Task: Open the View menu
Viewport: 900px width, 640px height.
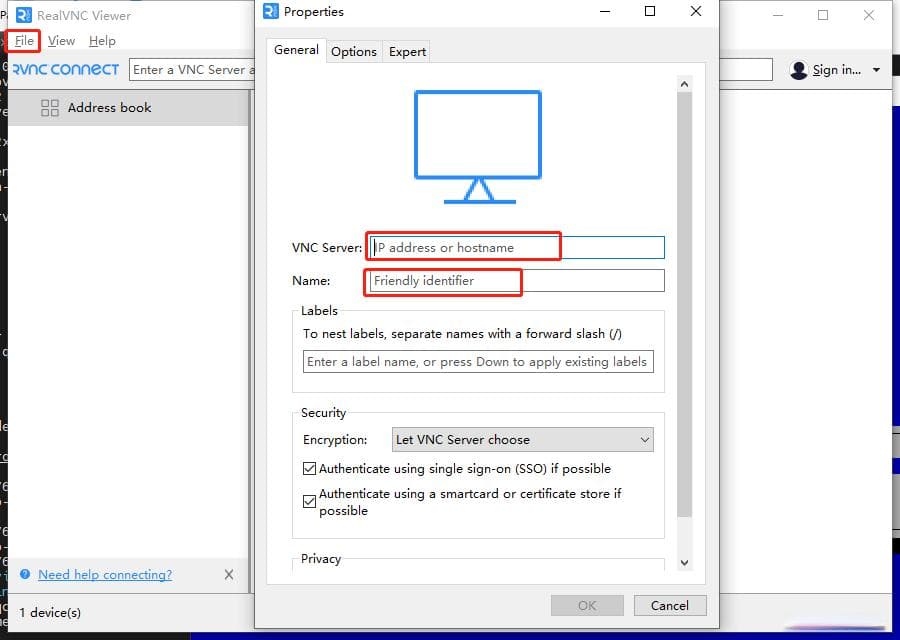Action: tap(61, 41)
